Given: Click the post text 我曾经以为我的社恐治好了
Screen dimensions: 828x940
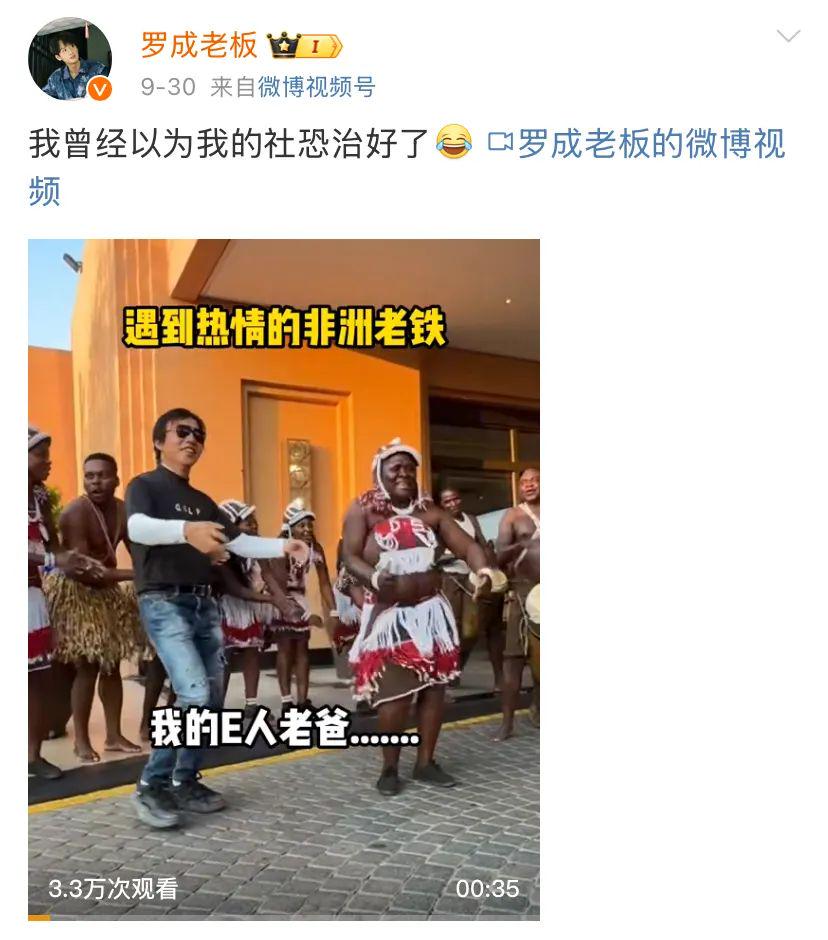Looking at the screenshot, I should coord(228,144).
